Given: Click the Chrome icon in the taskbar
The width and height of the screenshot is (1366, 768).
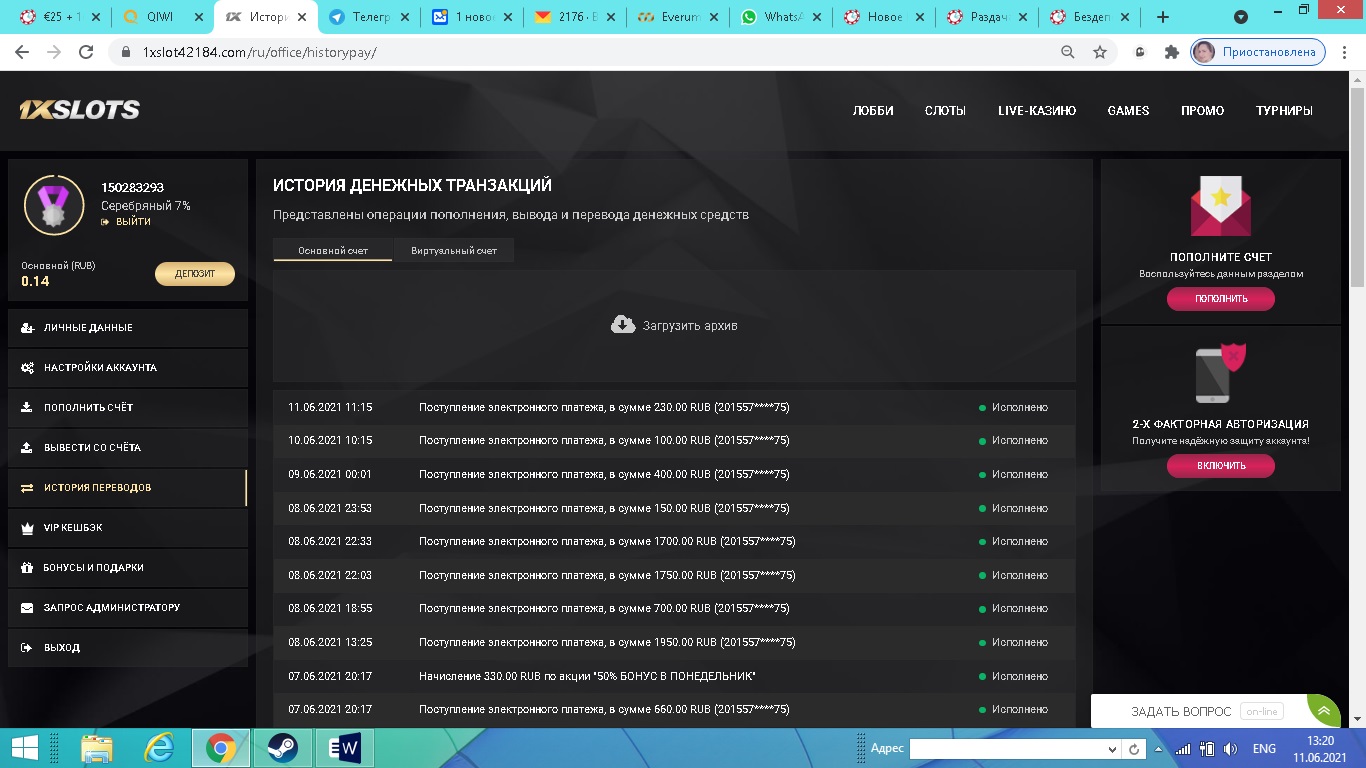Looking at the screenshot, I should pyautogui.click(x=221, y=748).
